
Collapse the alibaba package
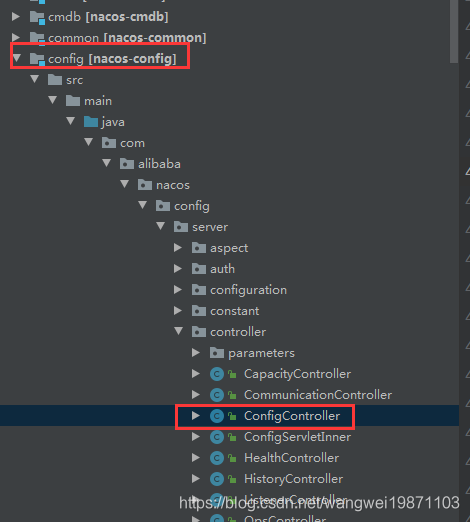[107, 163]
